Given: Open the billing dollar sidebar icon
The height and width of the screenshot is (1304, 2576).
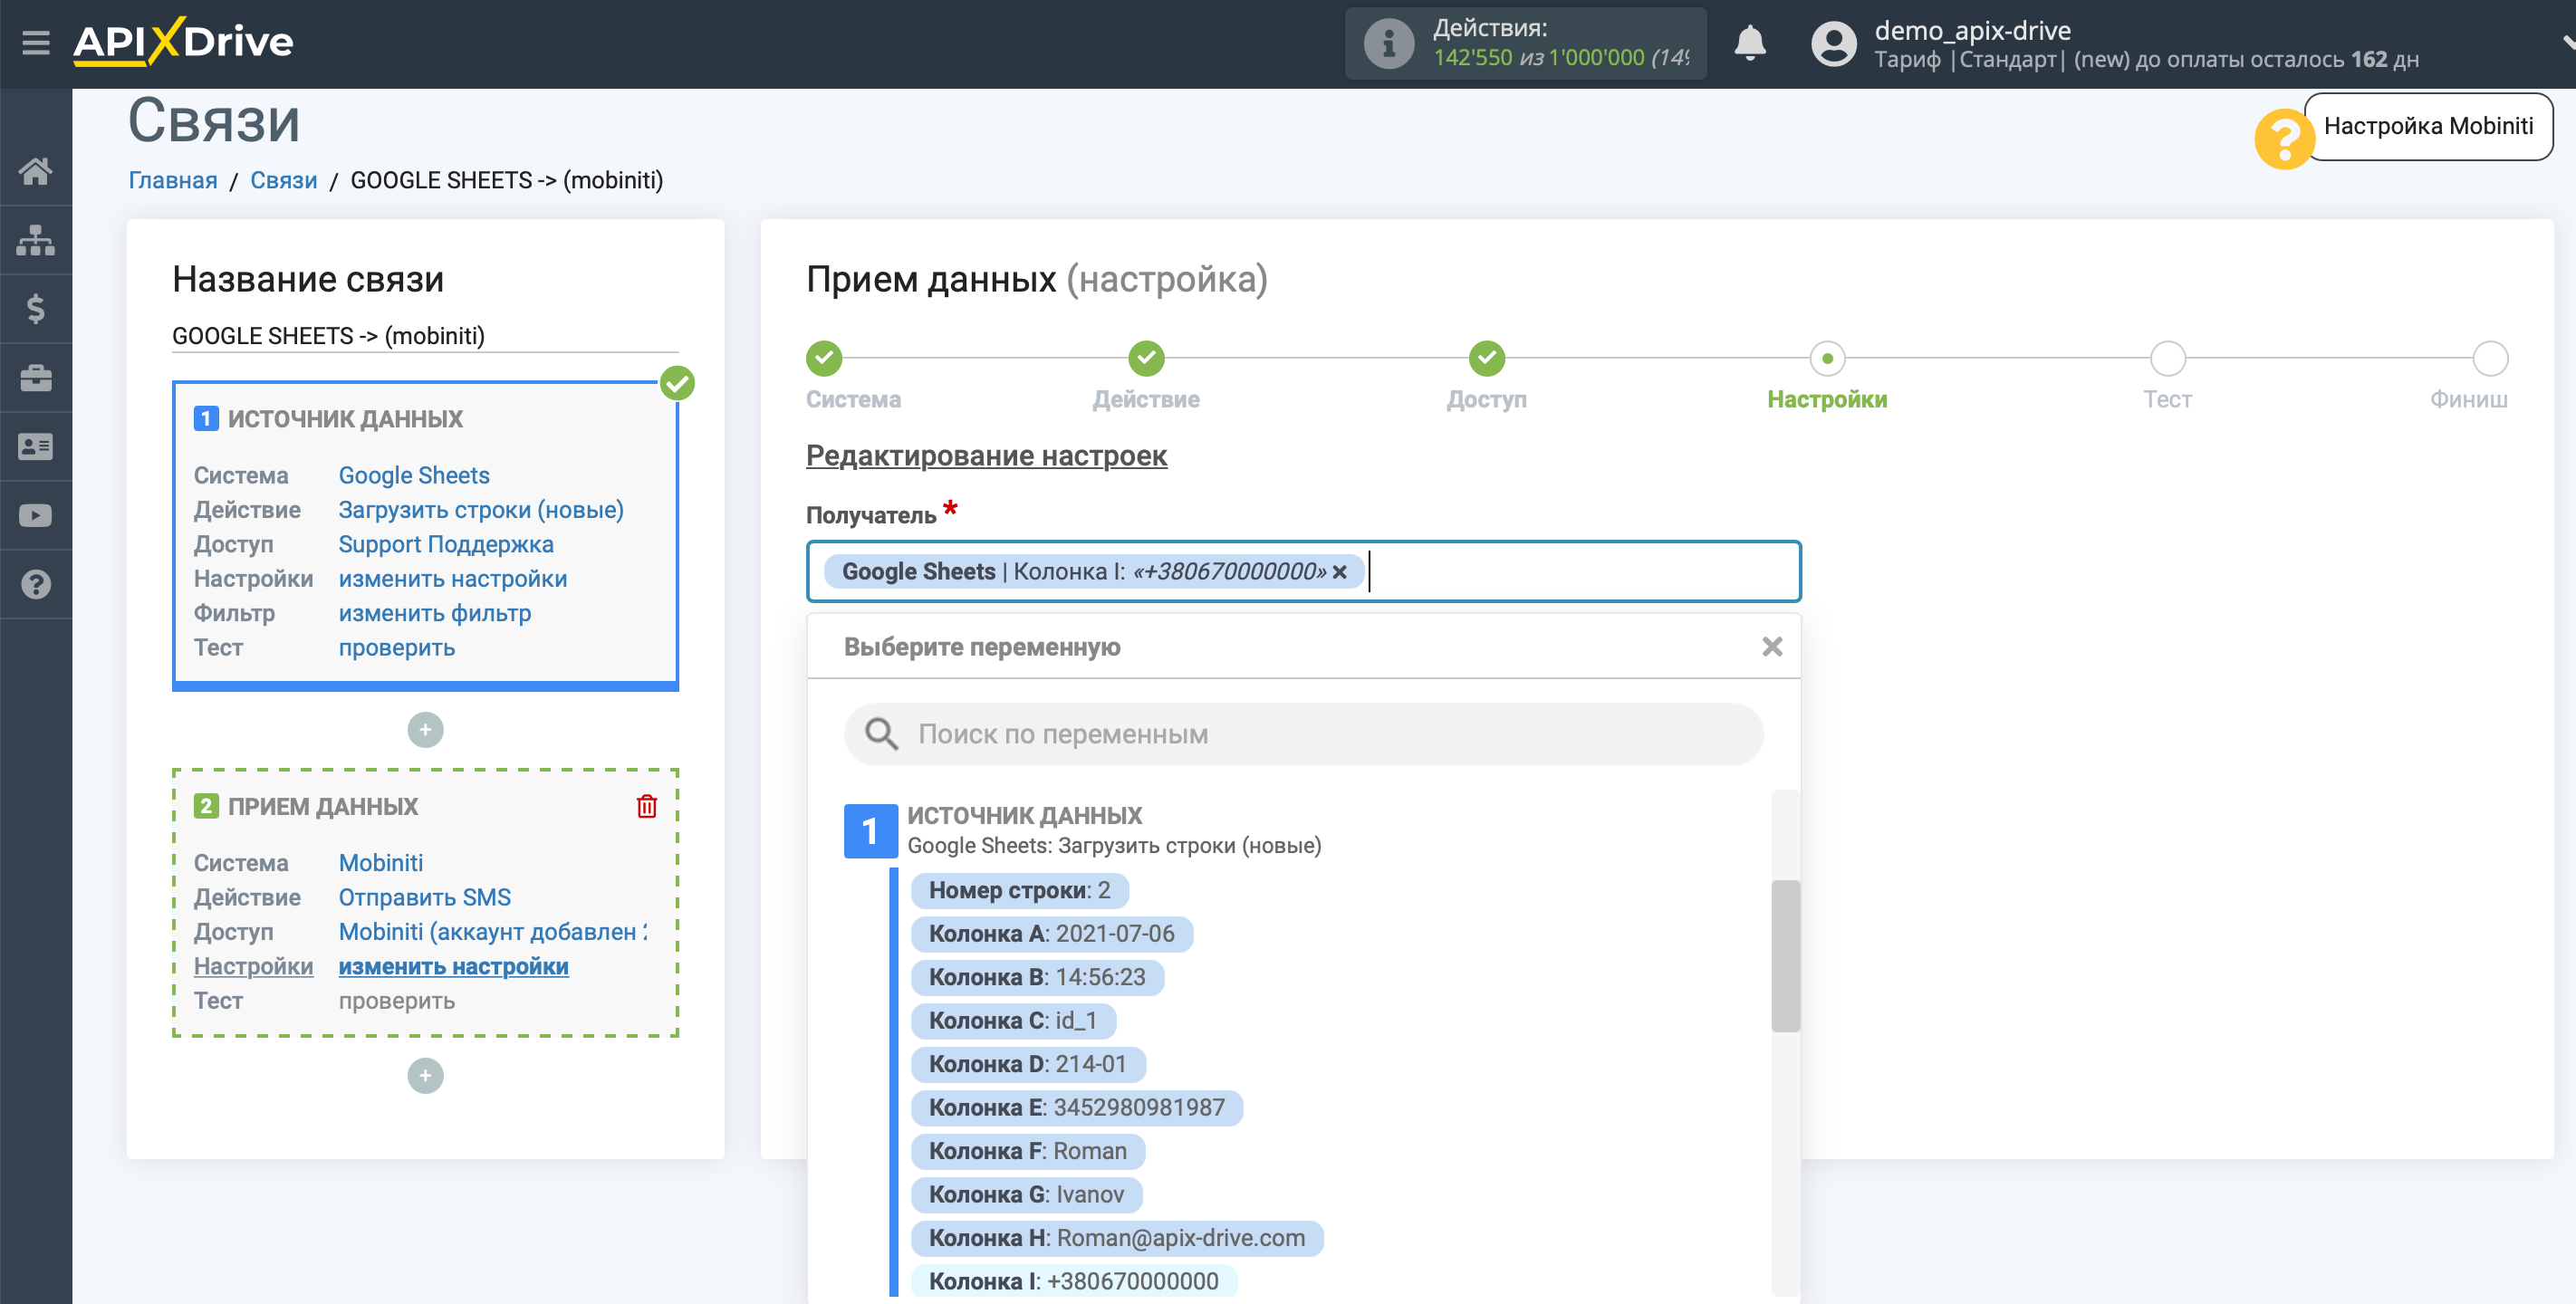Looking at the screenshot, I should [x=36, y=309].
